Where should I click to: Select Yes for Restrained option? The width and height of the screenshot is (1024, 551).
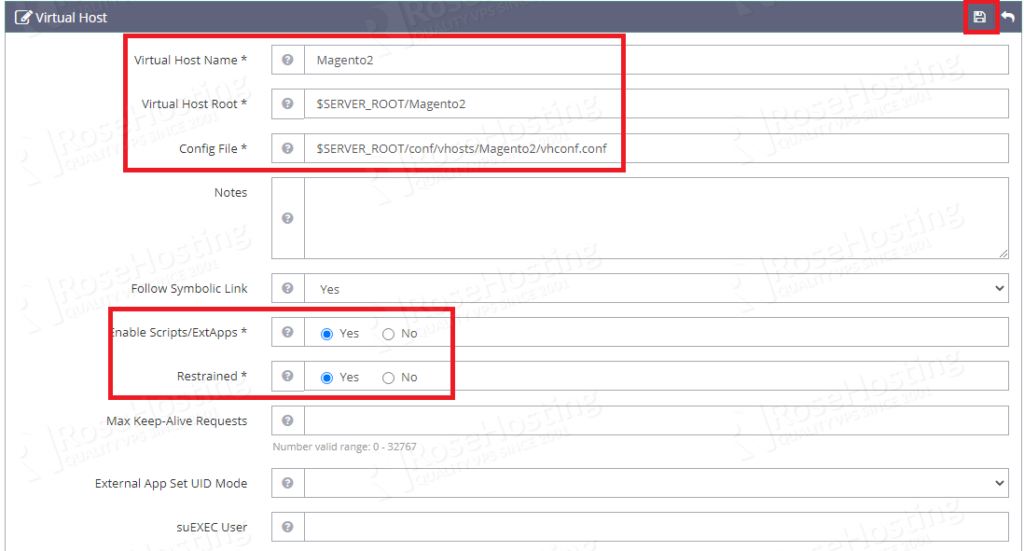(327, 378)
